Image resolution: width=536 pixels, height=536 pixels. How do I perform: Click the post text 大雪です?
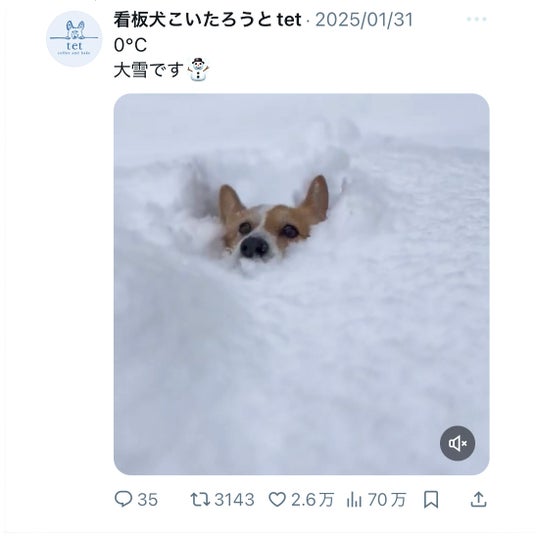pyautogui.click(x=149, y=70)
